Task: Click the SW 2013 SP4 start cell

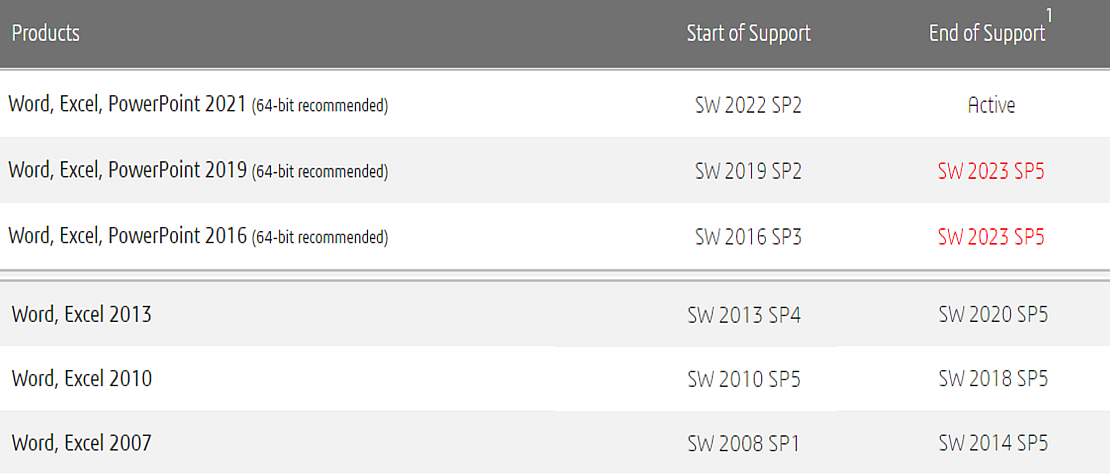Action: pos(744,315)
